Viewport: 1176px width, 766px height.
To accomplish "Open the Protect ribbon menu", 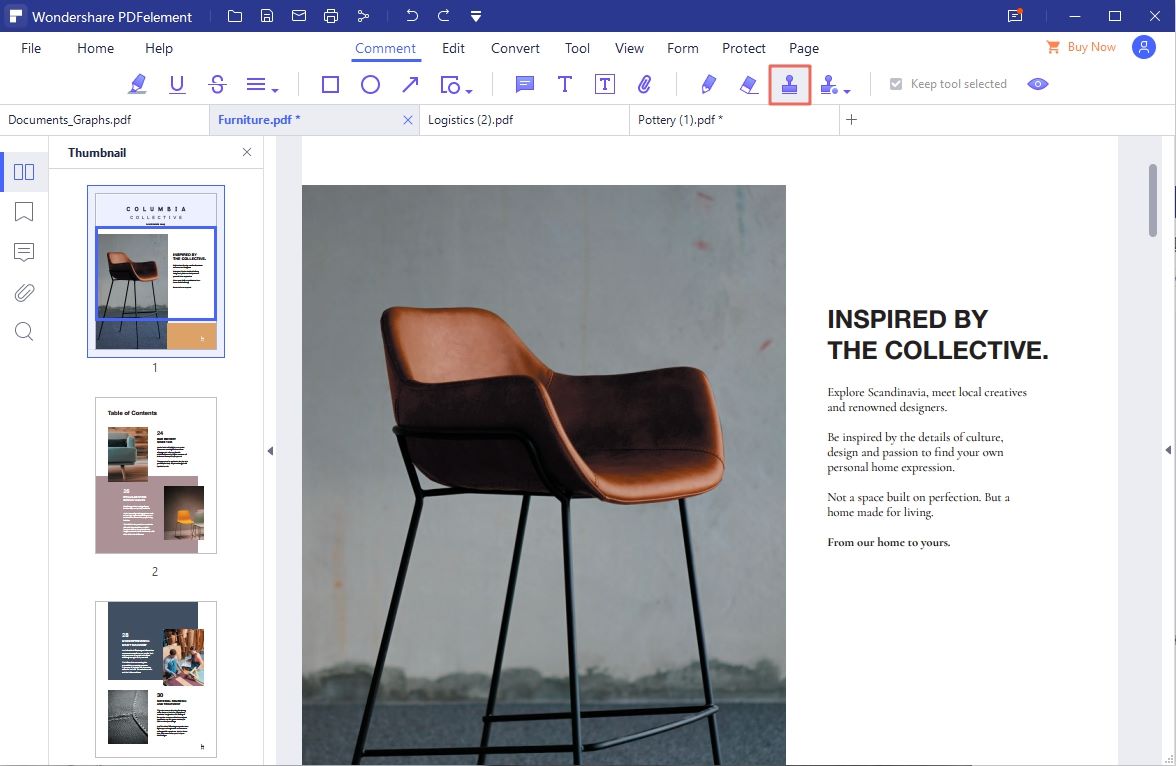I will [744, 48].
